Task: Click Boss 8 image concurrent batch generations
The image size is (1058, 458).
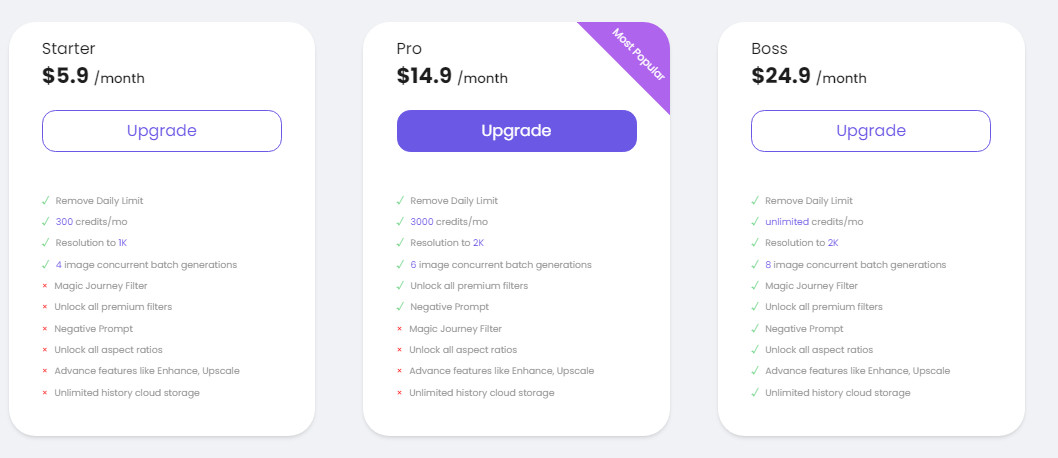Action: [x=856, y=265]
